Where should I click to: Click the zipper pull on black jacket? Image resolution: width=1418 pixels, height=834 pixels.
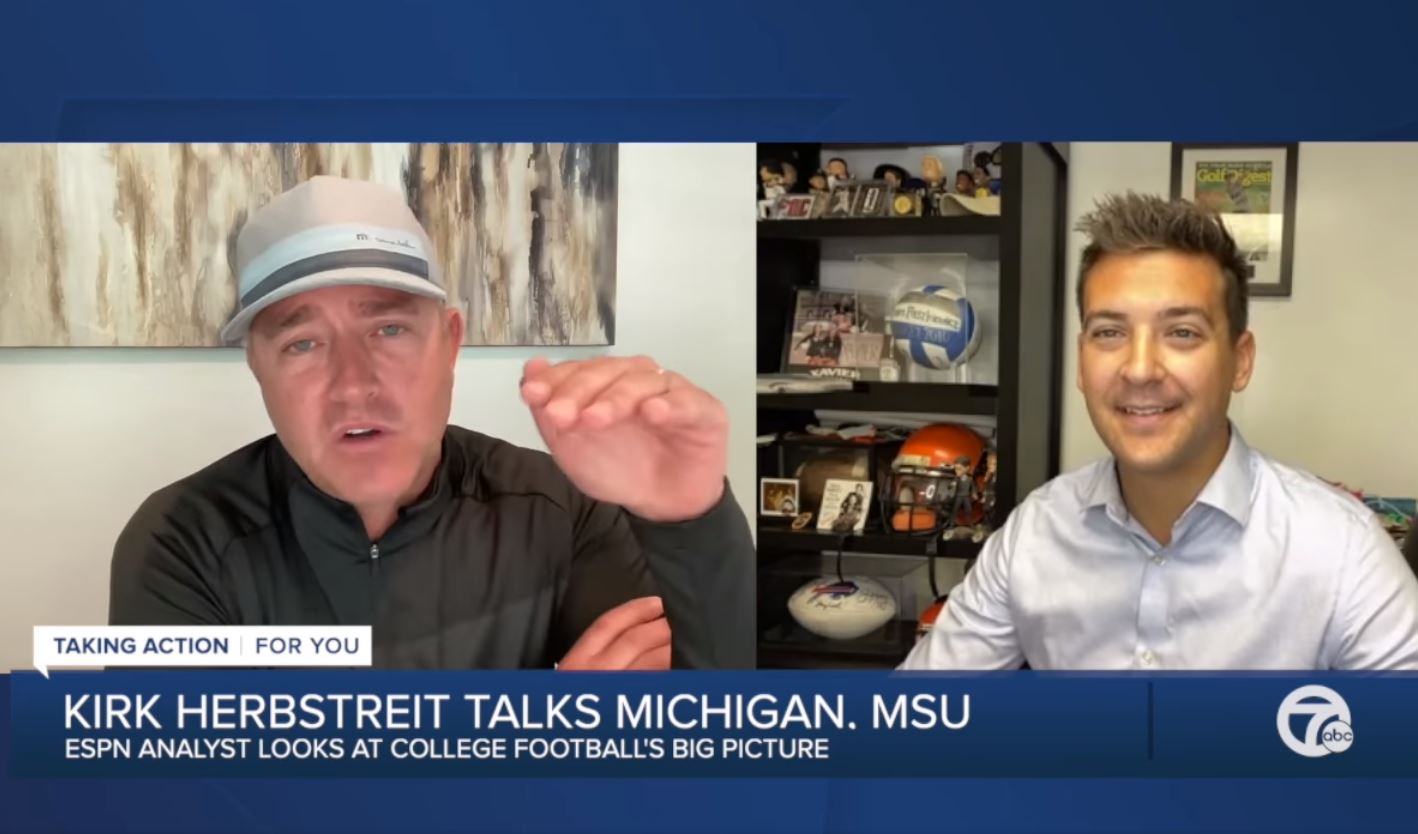(373, 550)
